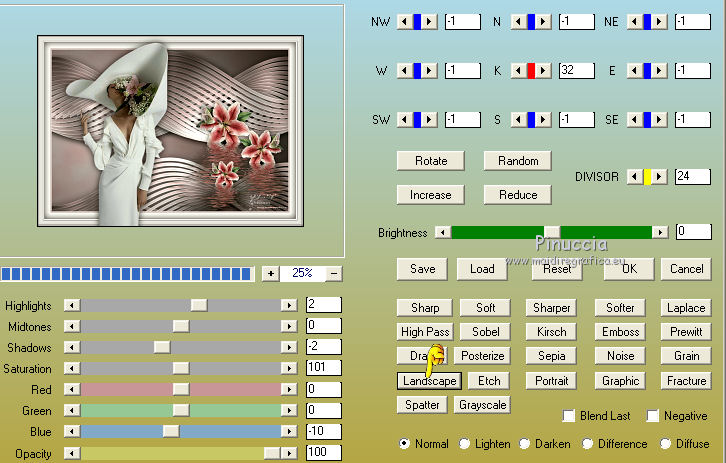Save the current filter settings

[422, 269]
